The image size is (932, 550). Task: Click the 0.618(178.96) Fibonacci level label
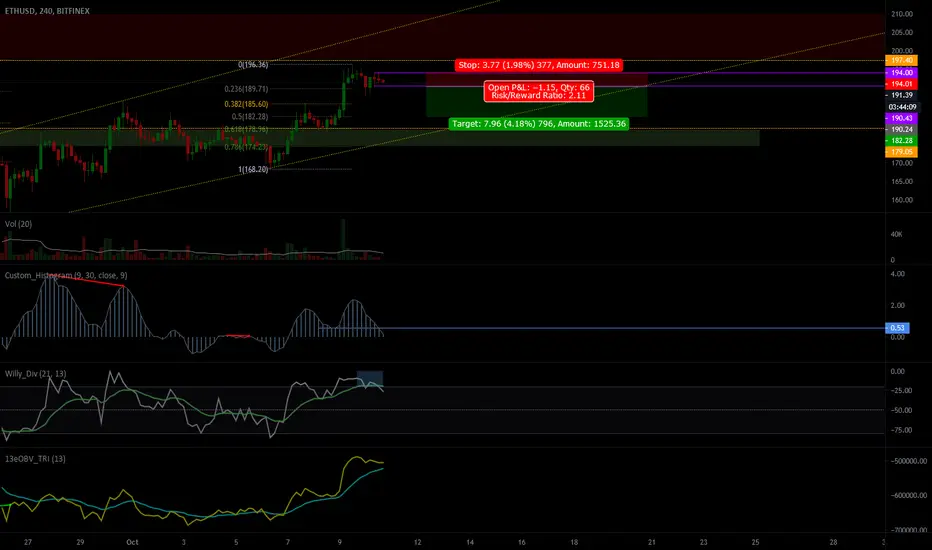coord(246,129)
